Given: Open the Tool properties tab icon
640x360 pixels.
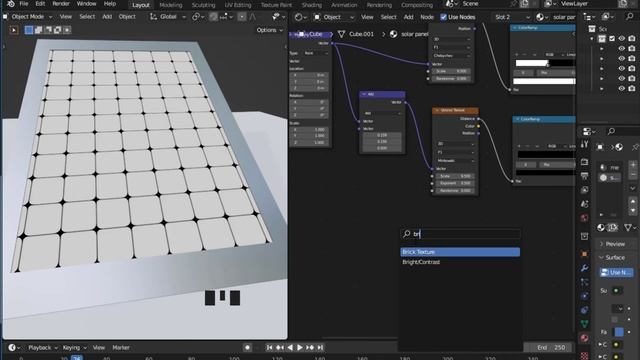Looking at the screenshot, I should click(x=584, y=144).
